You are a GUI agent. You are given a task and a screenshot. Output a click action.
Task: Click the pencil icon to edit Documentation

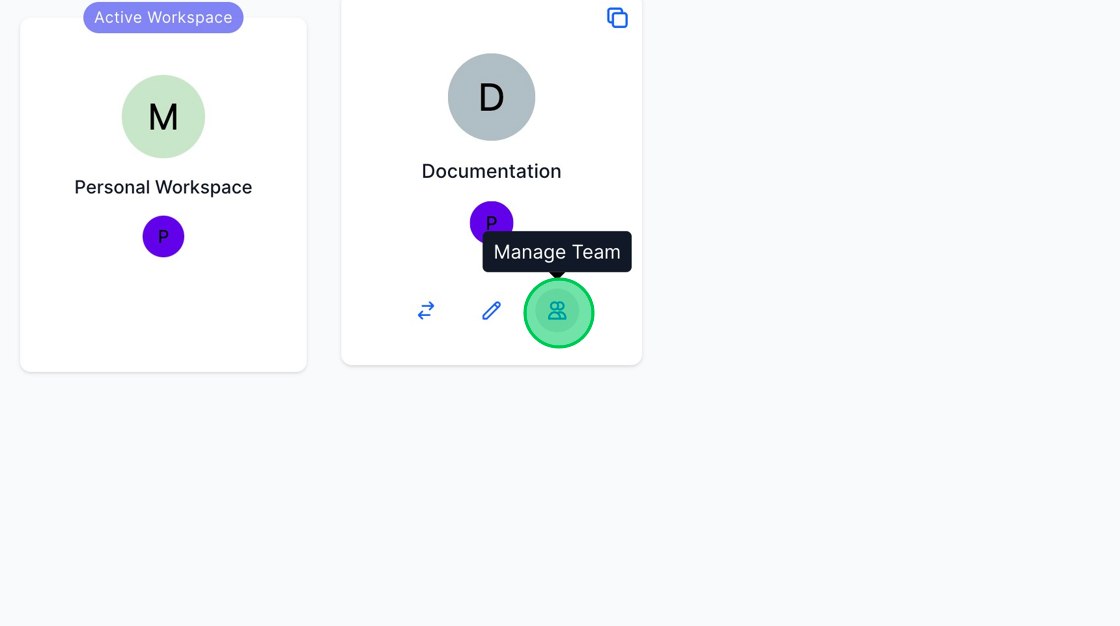click(491, 311)
